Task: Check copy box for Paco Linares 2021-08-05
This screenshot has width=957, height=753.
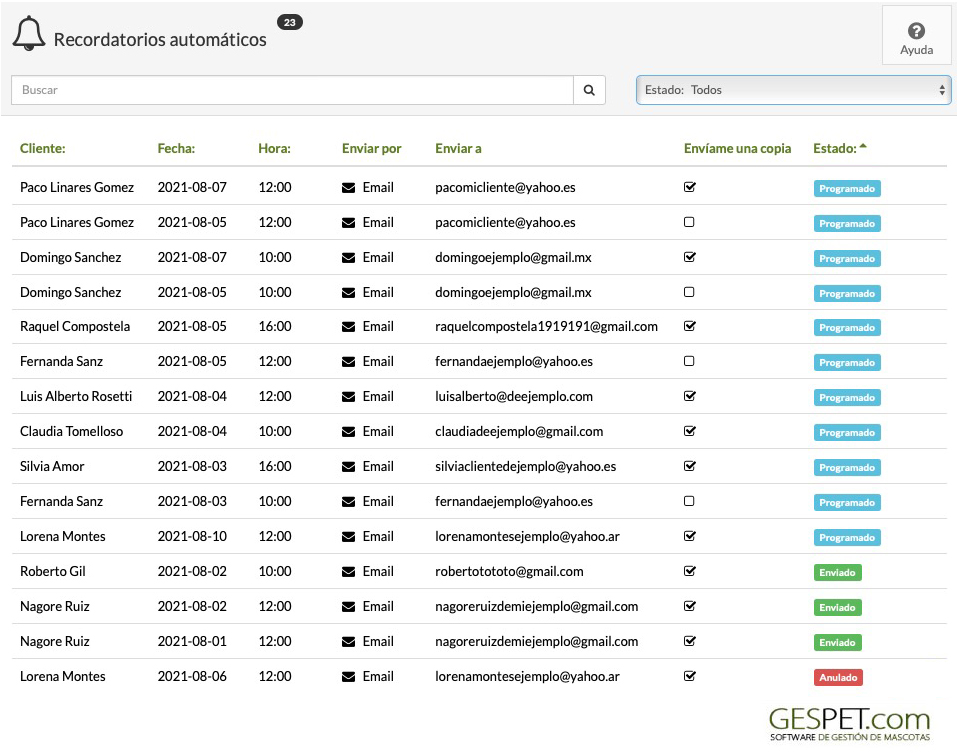Action: (689, 222)
